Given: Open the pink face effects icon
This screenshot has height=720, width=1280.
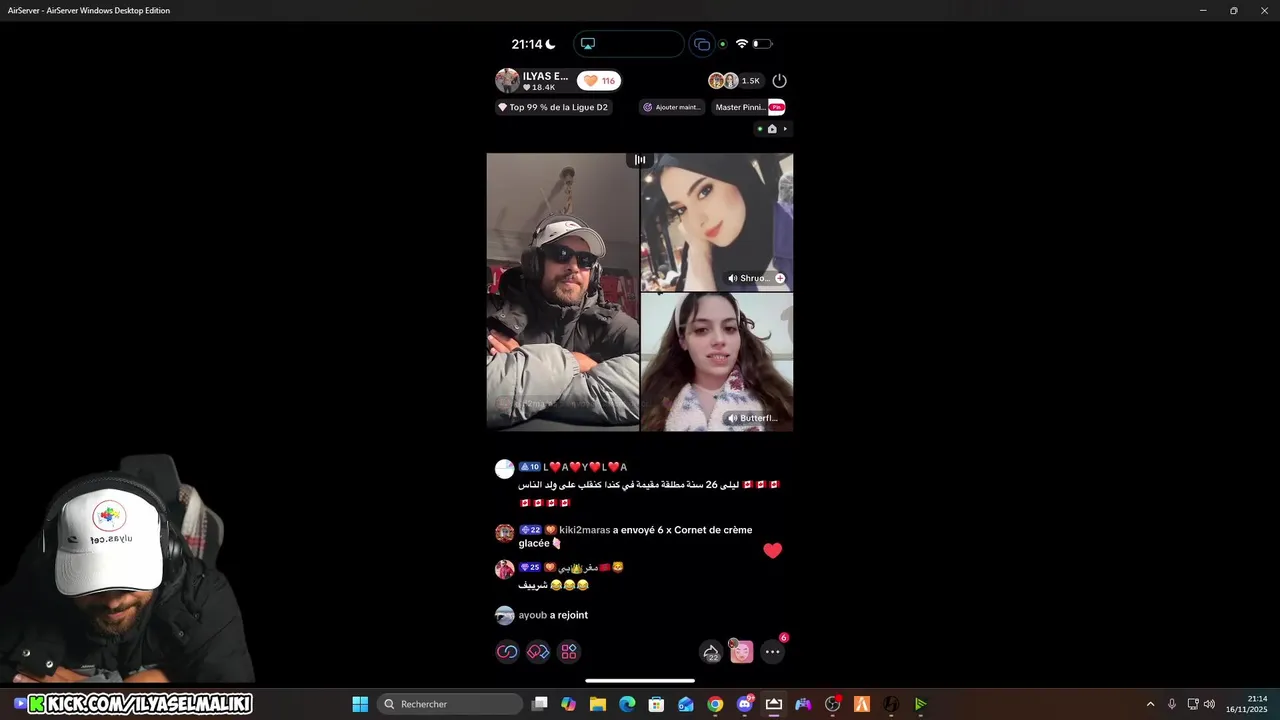Looking at the screenshot, I should (741, 652).
